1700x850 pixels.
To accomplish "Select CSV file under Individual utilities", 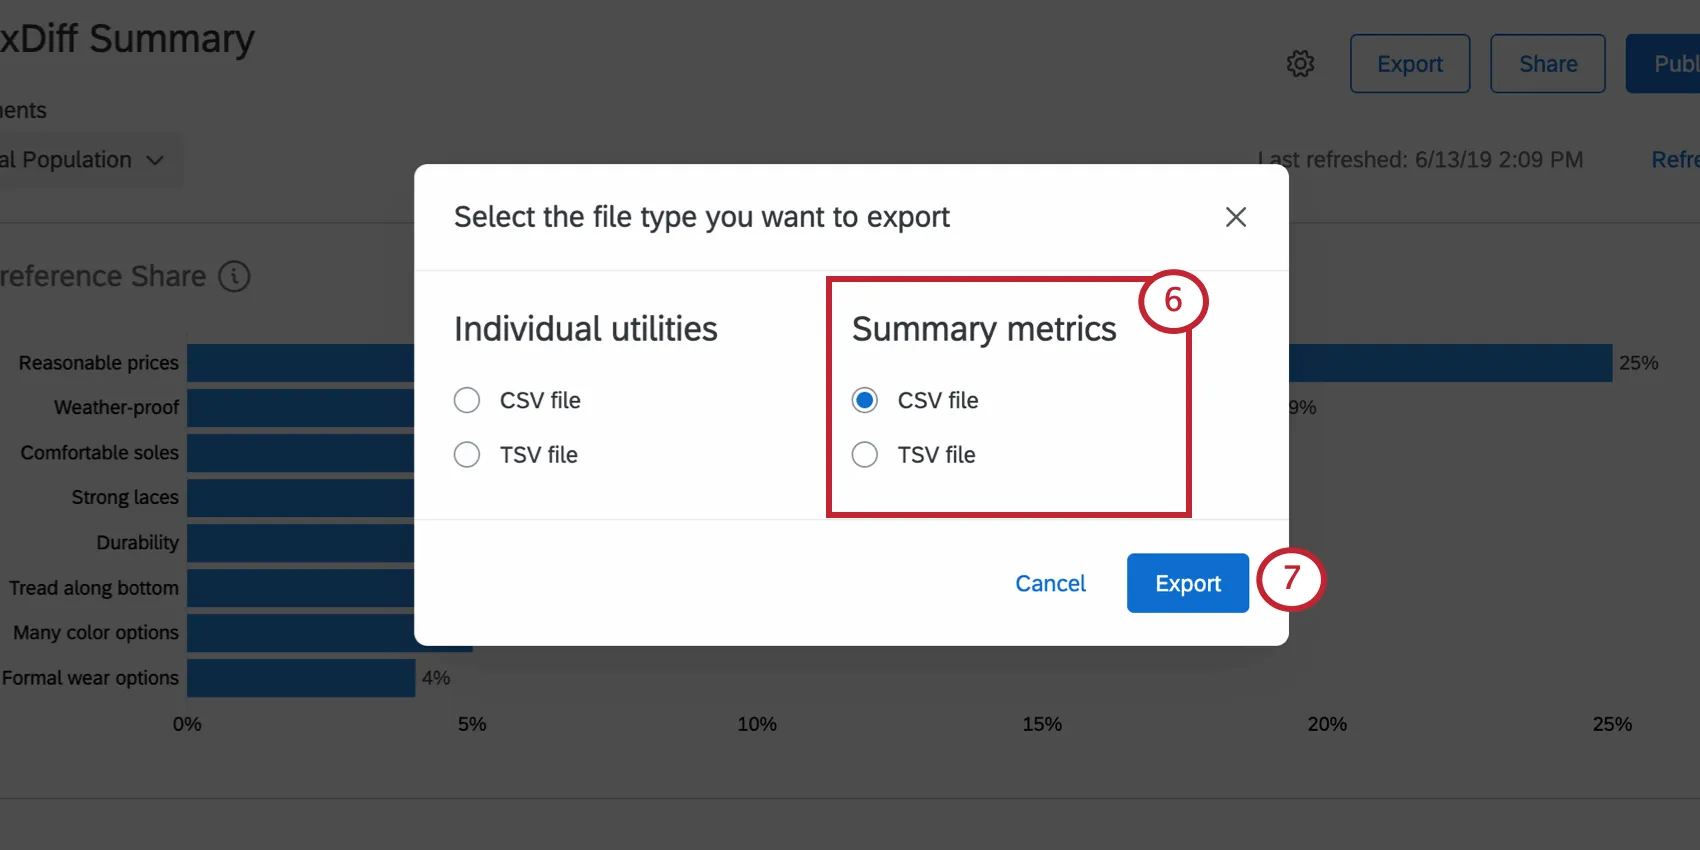I will point(467,400).
